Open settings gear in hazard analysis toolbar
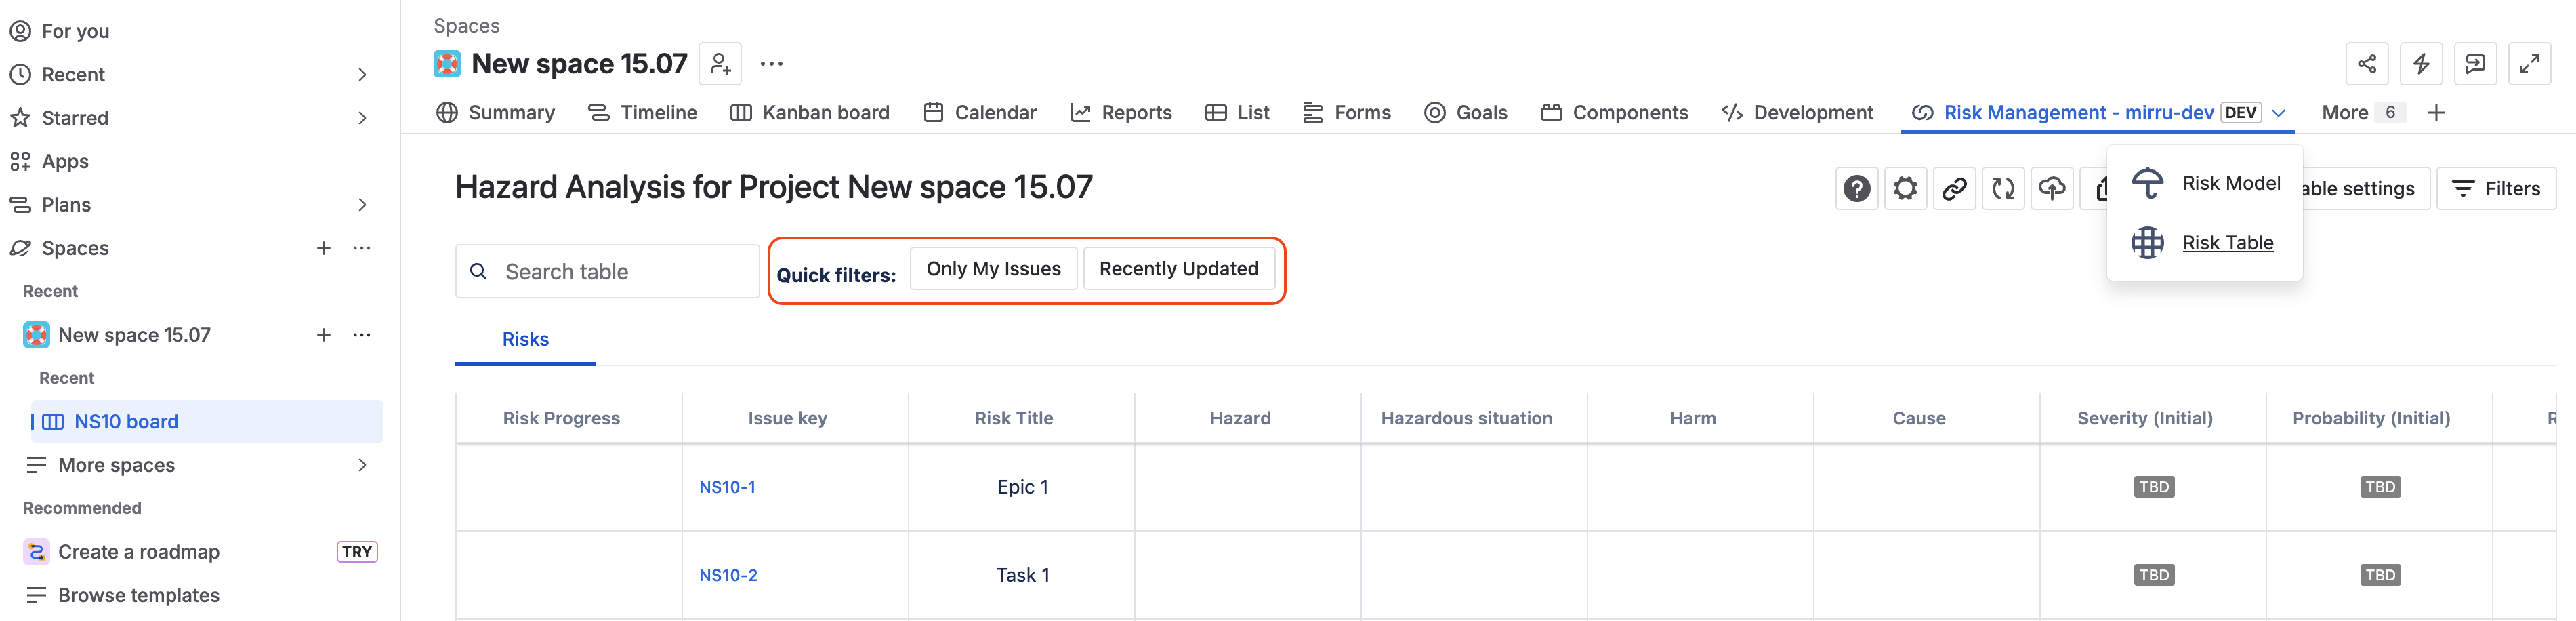 pyautogui.click(x=1905, y=188)
